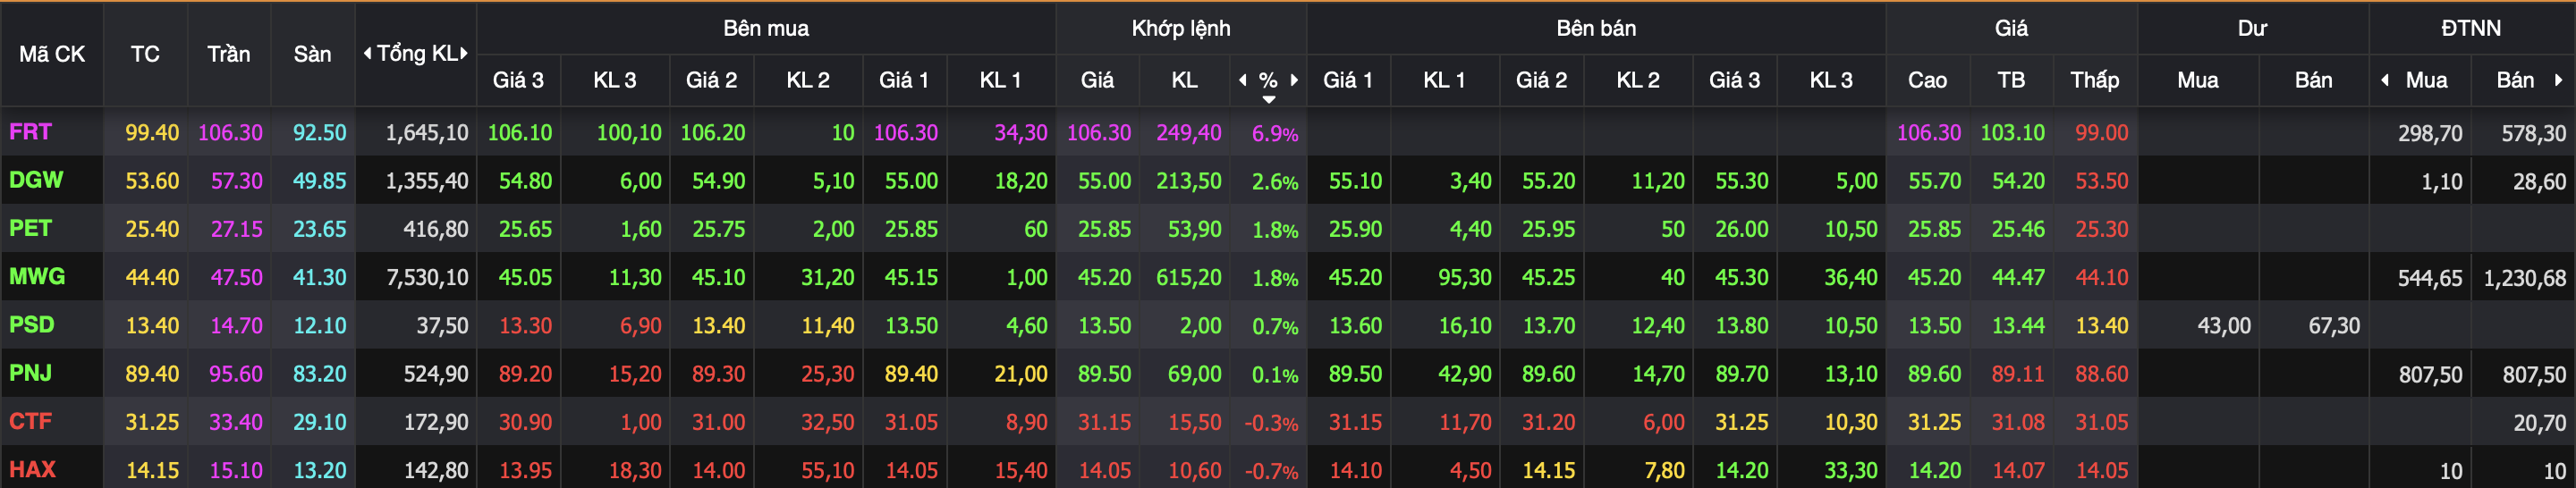The image size is (2576, 488).
Task: Click FRT ĐTNN Mua value 298,70
Action: 2430,134
